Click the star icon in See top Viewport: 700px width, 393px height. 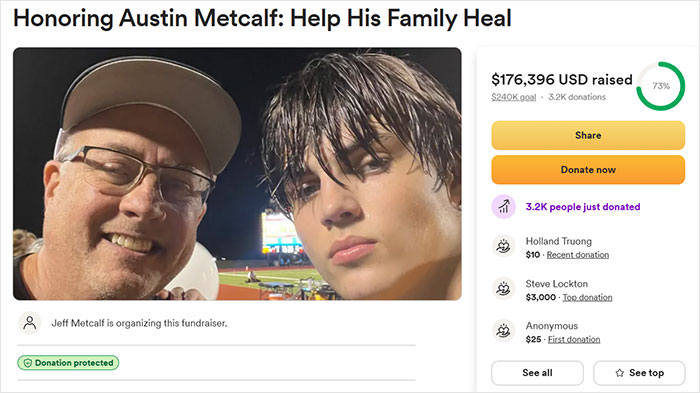(620, 373)
